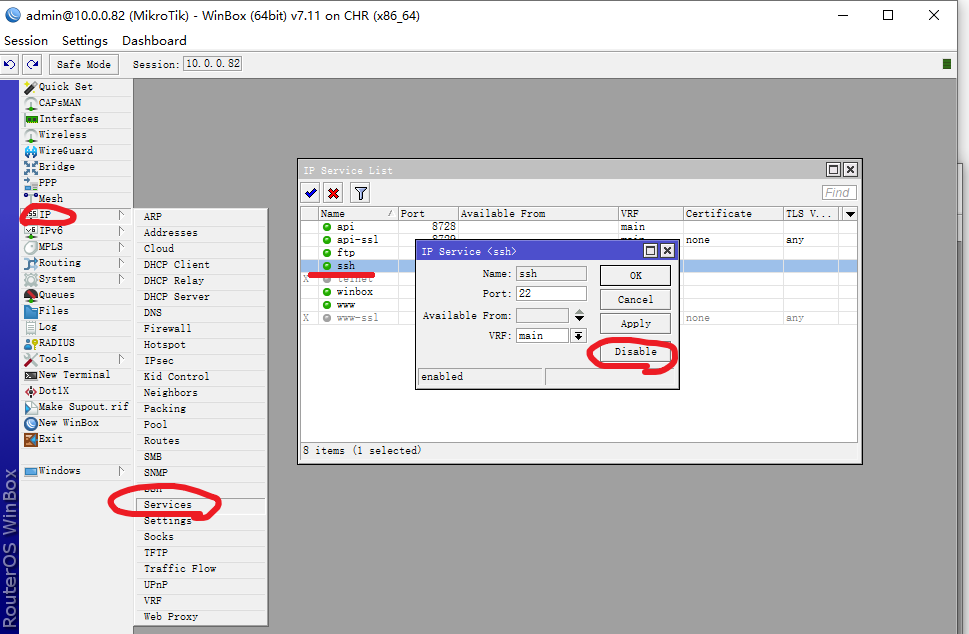Open the VRF dropdown
The image size is (969, 634).
pyautogui.click(x=578, y=336)
